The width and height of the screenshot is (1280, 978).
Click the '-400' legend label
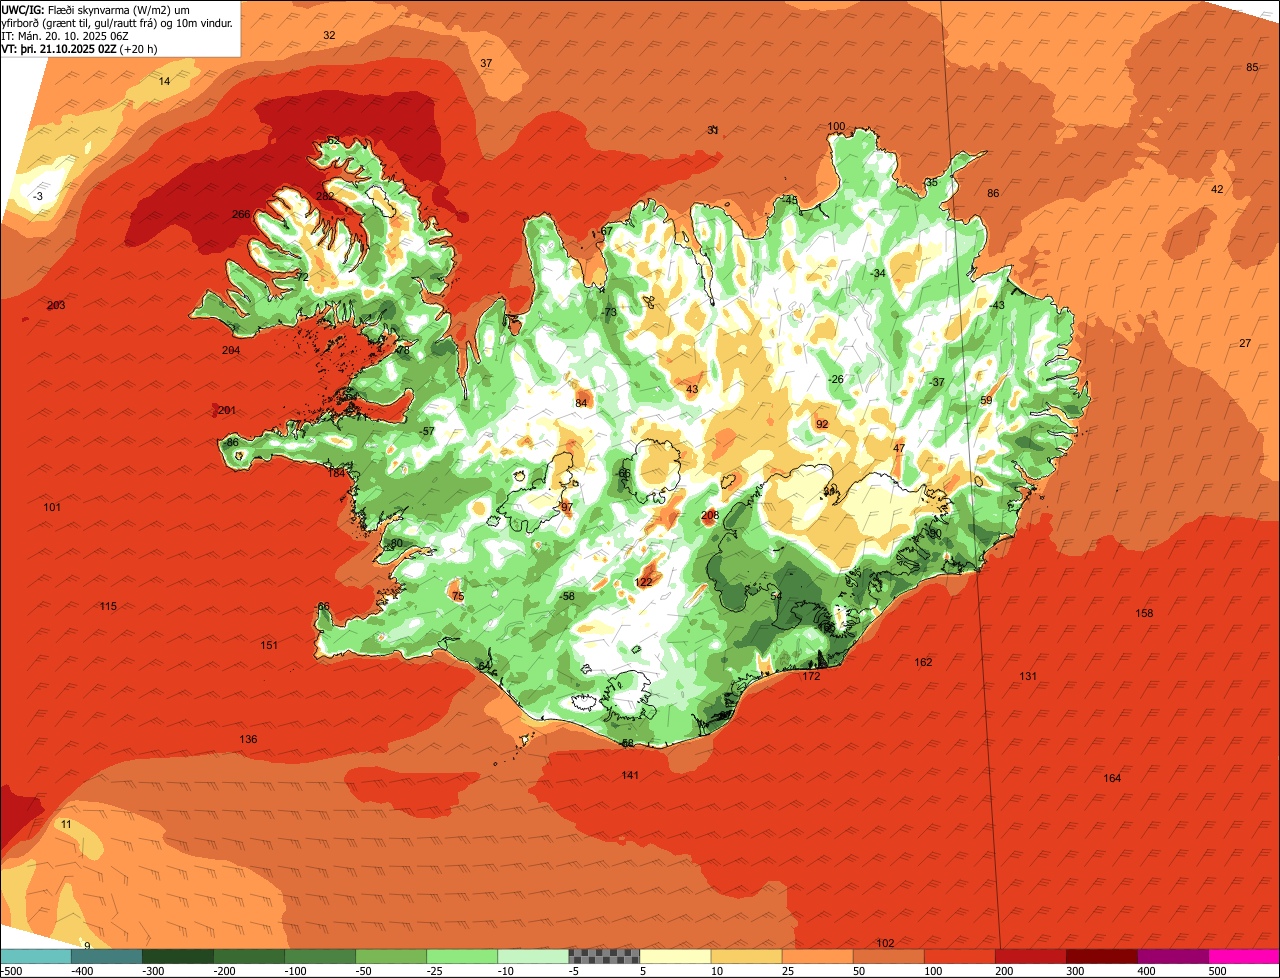click(82, 971)
